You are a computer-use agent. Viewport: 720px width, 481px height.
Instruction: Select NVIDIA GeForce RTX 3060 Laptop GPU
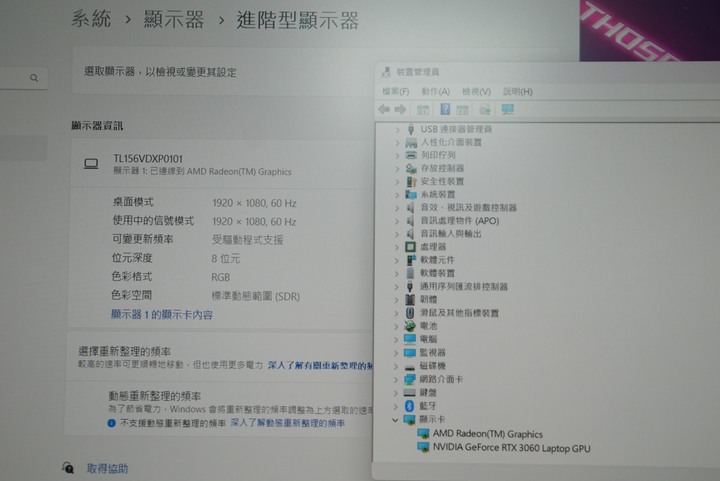pos(512,448)
